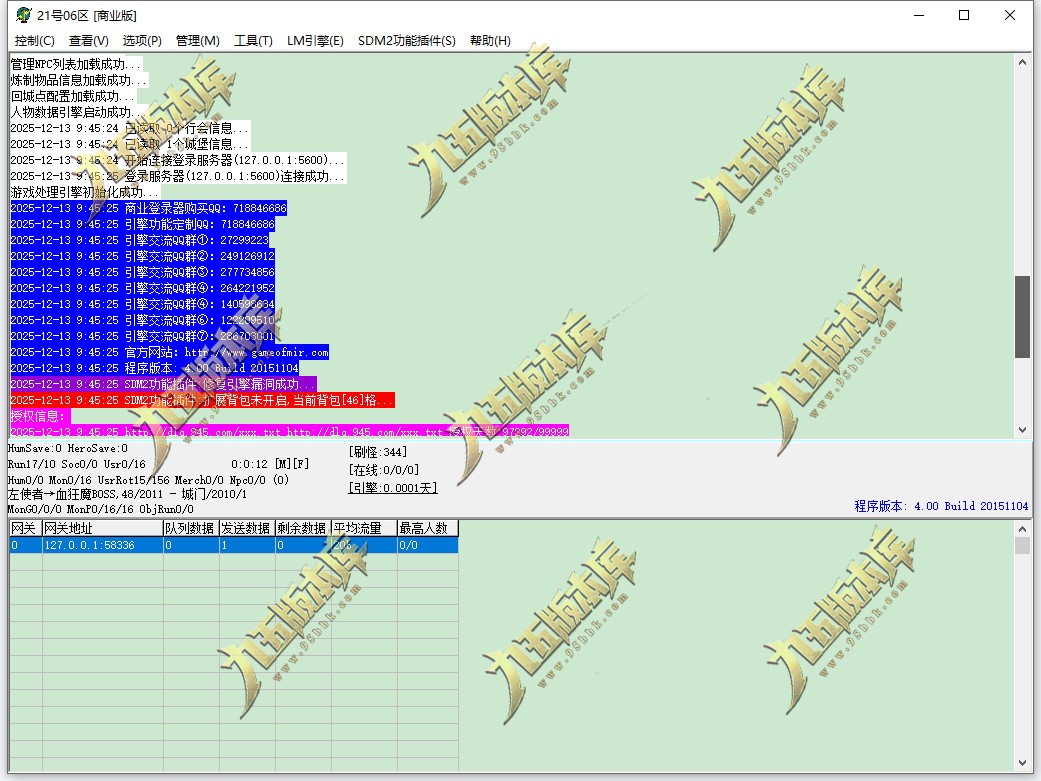This screenshot has width=1041, height=781.
Task: Click the app icon in title bar
Action: (23, 15)
